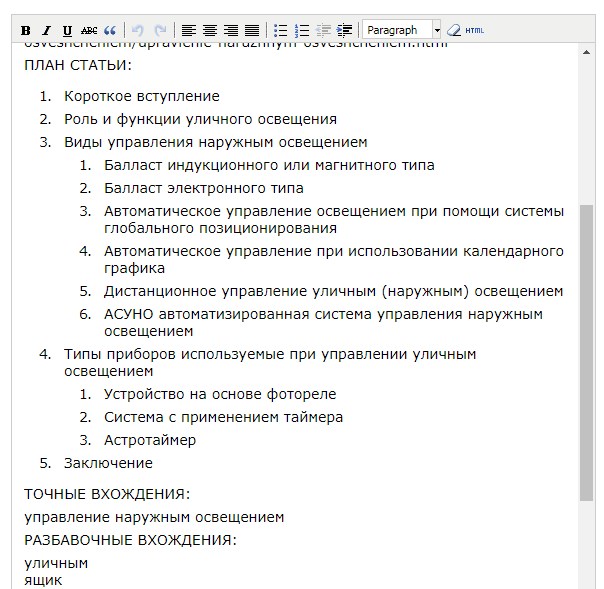604x589 pixels.
Task: Apply strikethrough formatting
Action: (89, 30)
